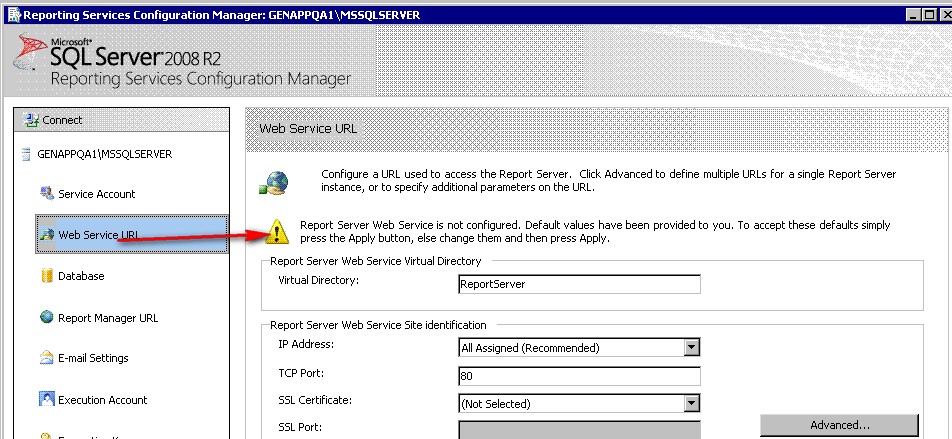Click Report Server Web Service Virtual Directory heading
The width and height of the screenshot is (952, 439).
(x=376, y=261)
